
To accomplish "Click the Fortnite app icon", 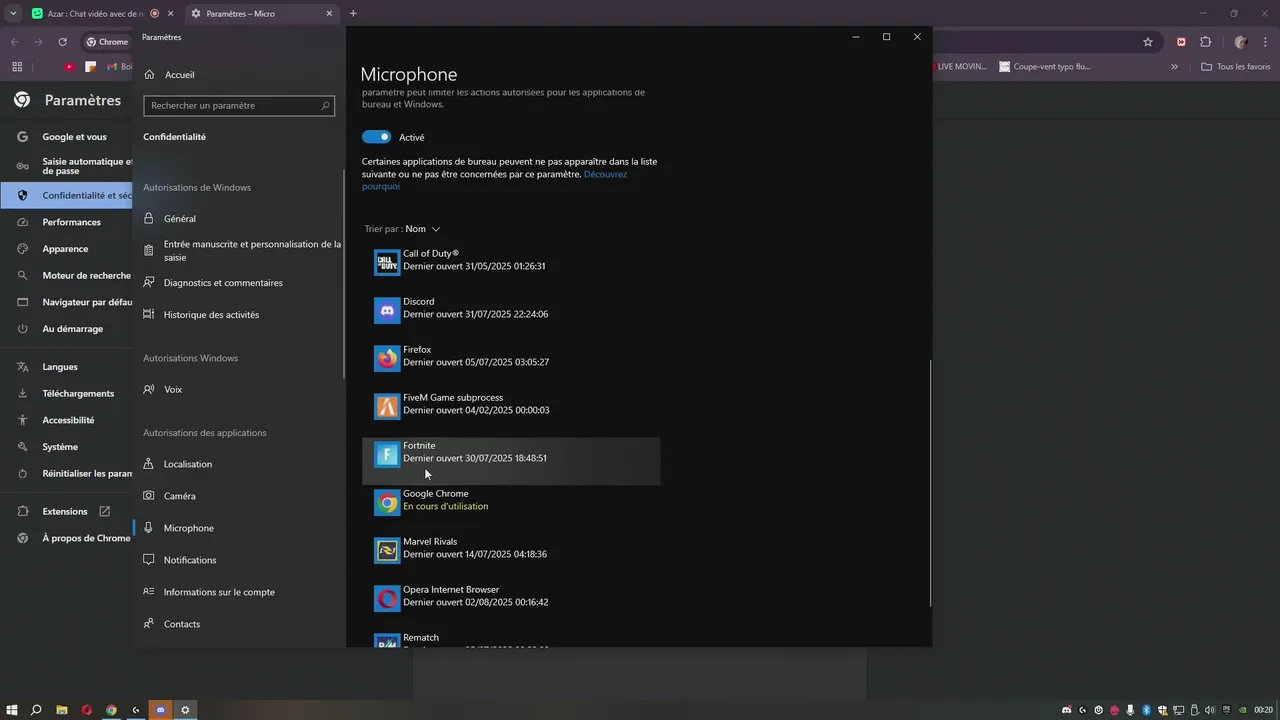I will point(387,454).
